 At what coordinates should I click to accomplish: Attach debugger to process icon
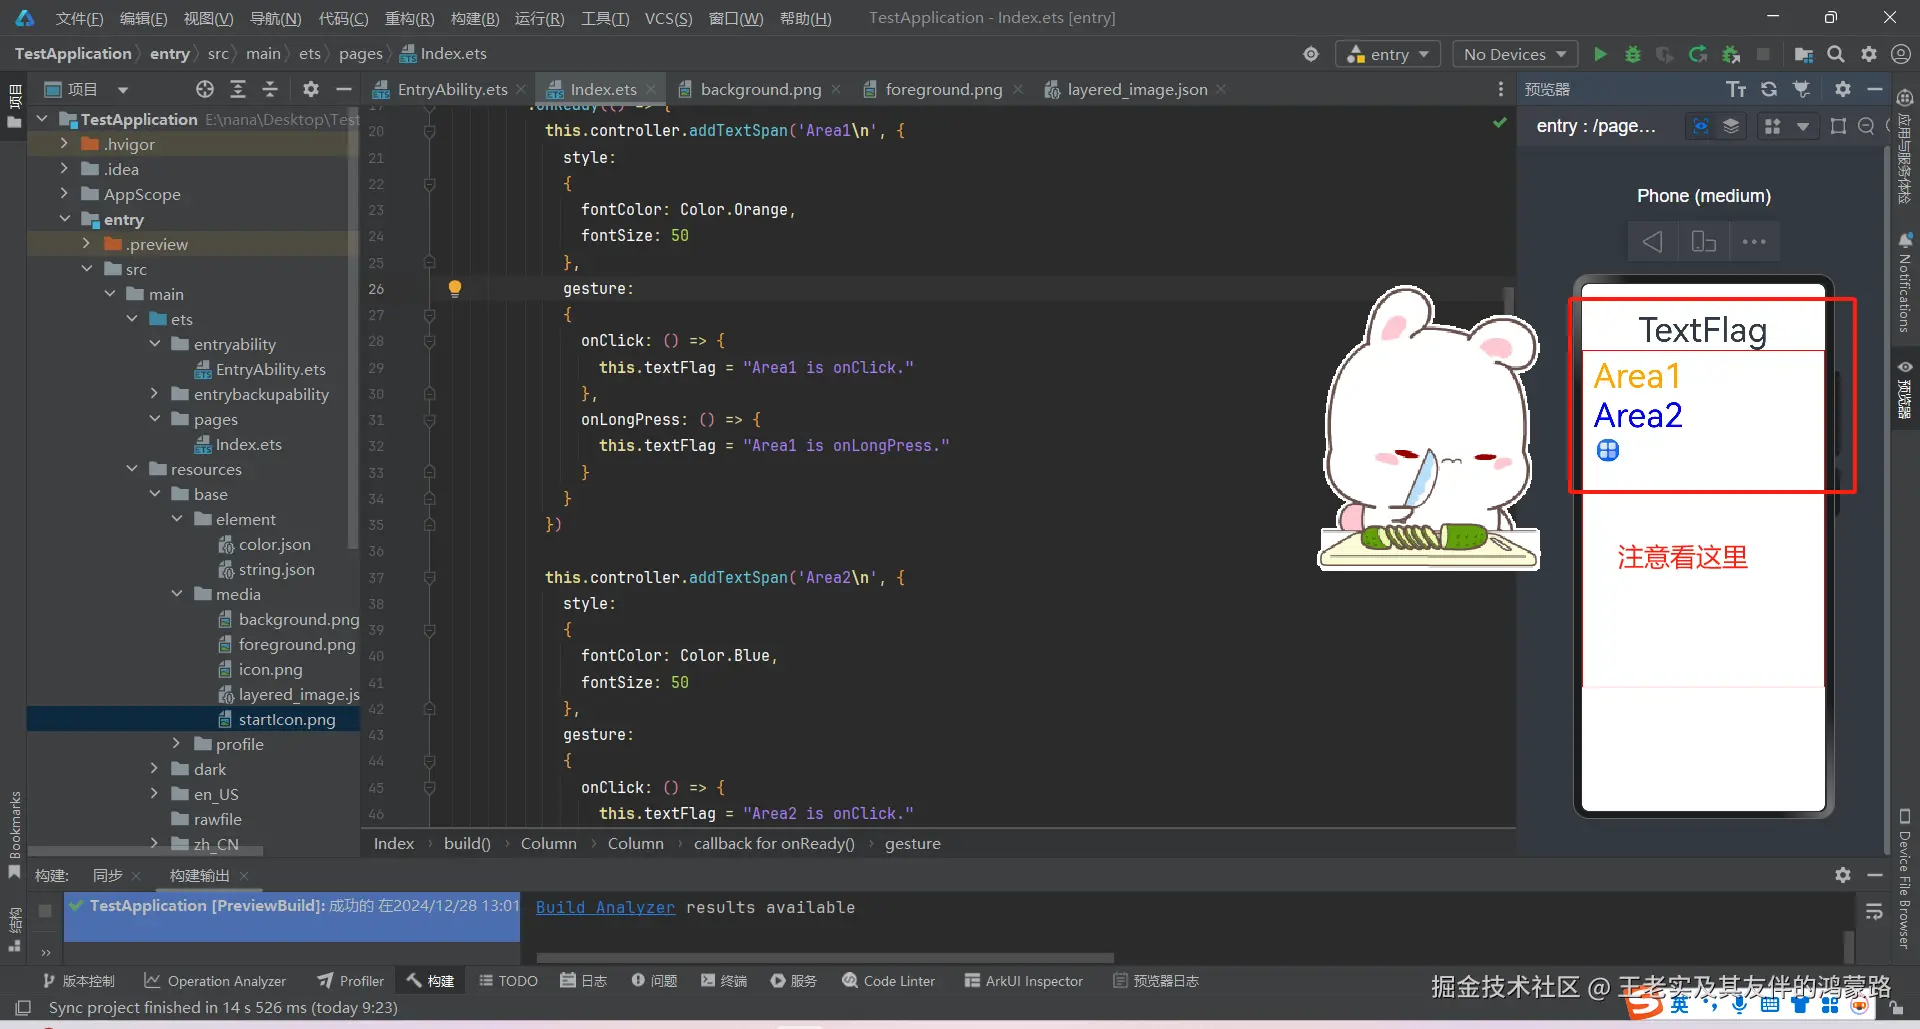[1731, 54]
